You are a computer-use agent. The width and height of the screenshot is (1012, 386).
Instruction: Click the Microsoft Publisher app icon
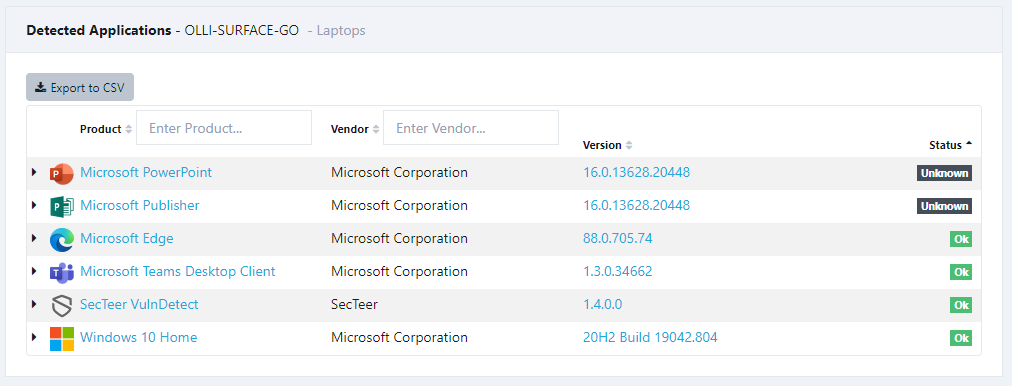61,206
